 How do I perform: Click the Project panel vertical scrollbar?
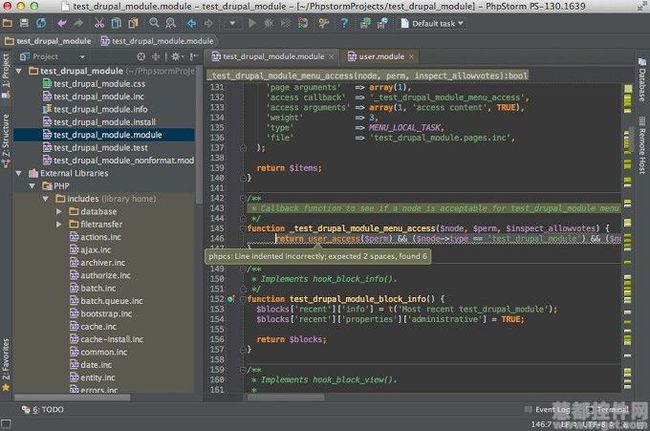pyautogui.click(x=199, y=134)
